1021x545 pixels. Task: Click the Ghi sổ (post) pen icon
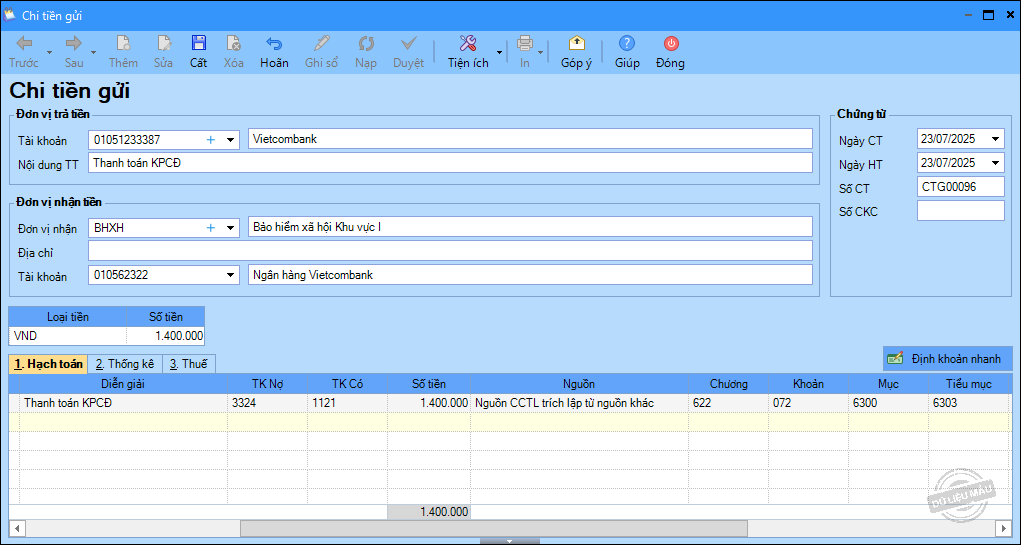pos(322,44)
